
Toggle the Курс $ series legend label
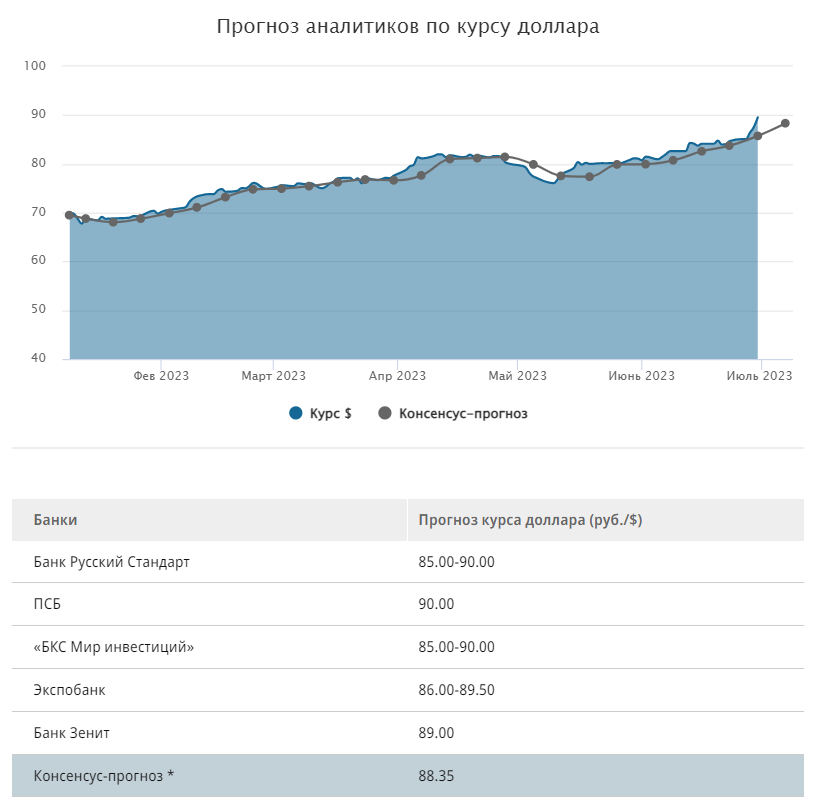click(330, 413)
